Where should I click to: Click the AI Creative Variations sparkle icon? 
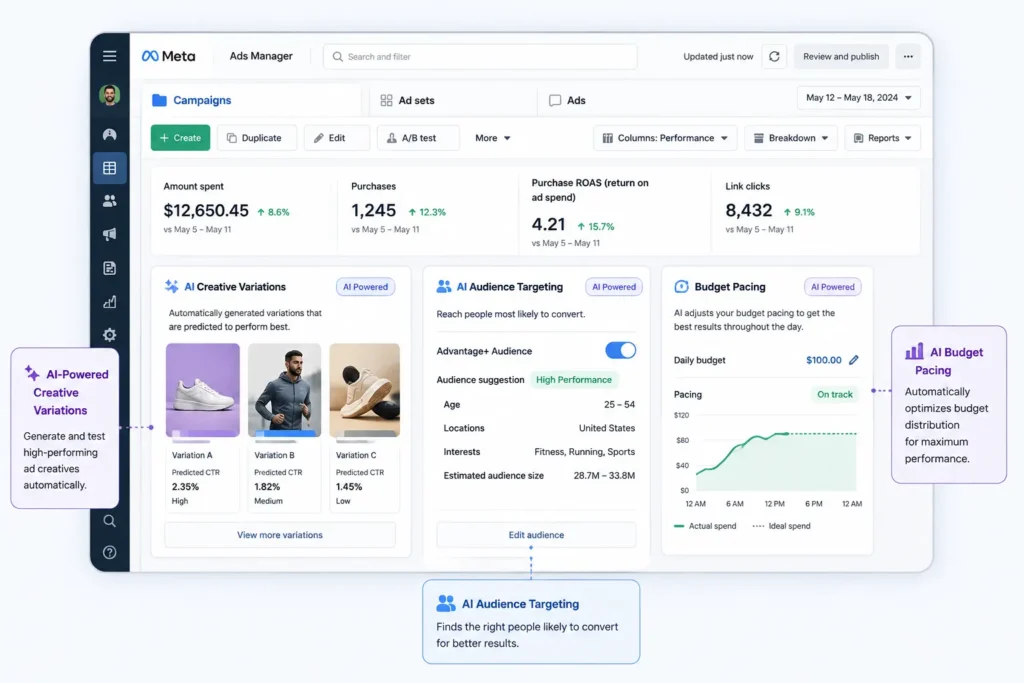coord(172,286)
